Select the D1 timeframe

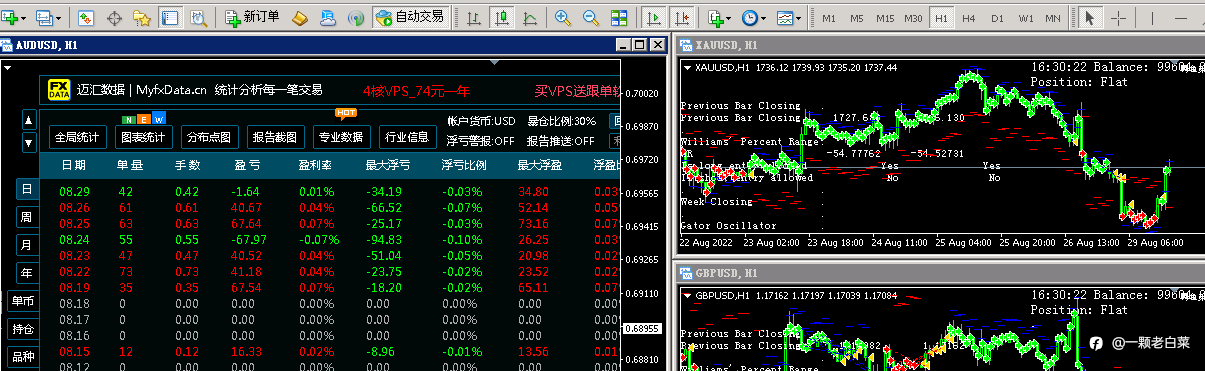997,18
